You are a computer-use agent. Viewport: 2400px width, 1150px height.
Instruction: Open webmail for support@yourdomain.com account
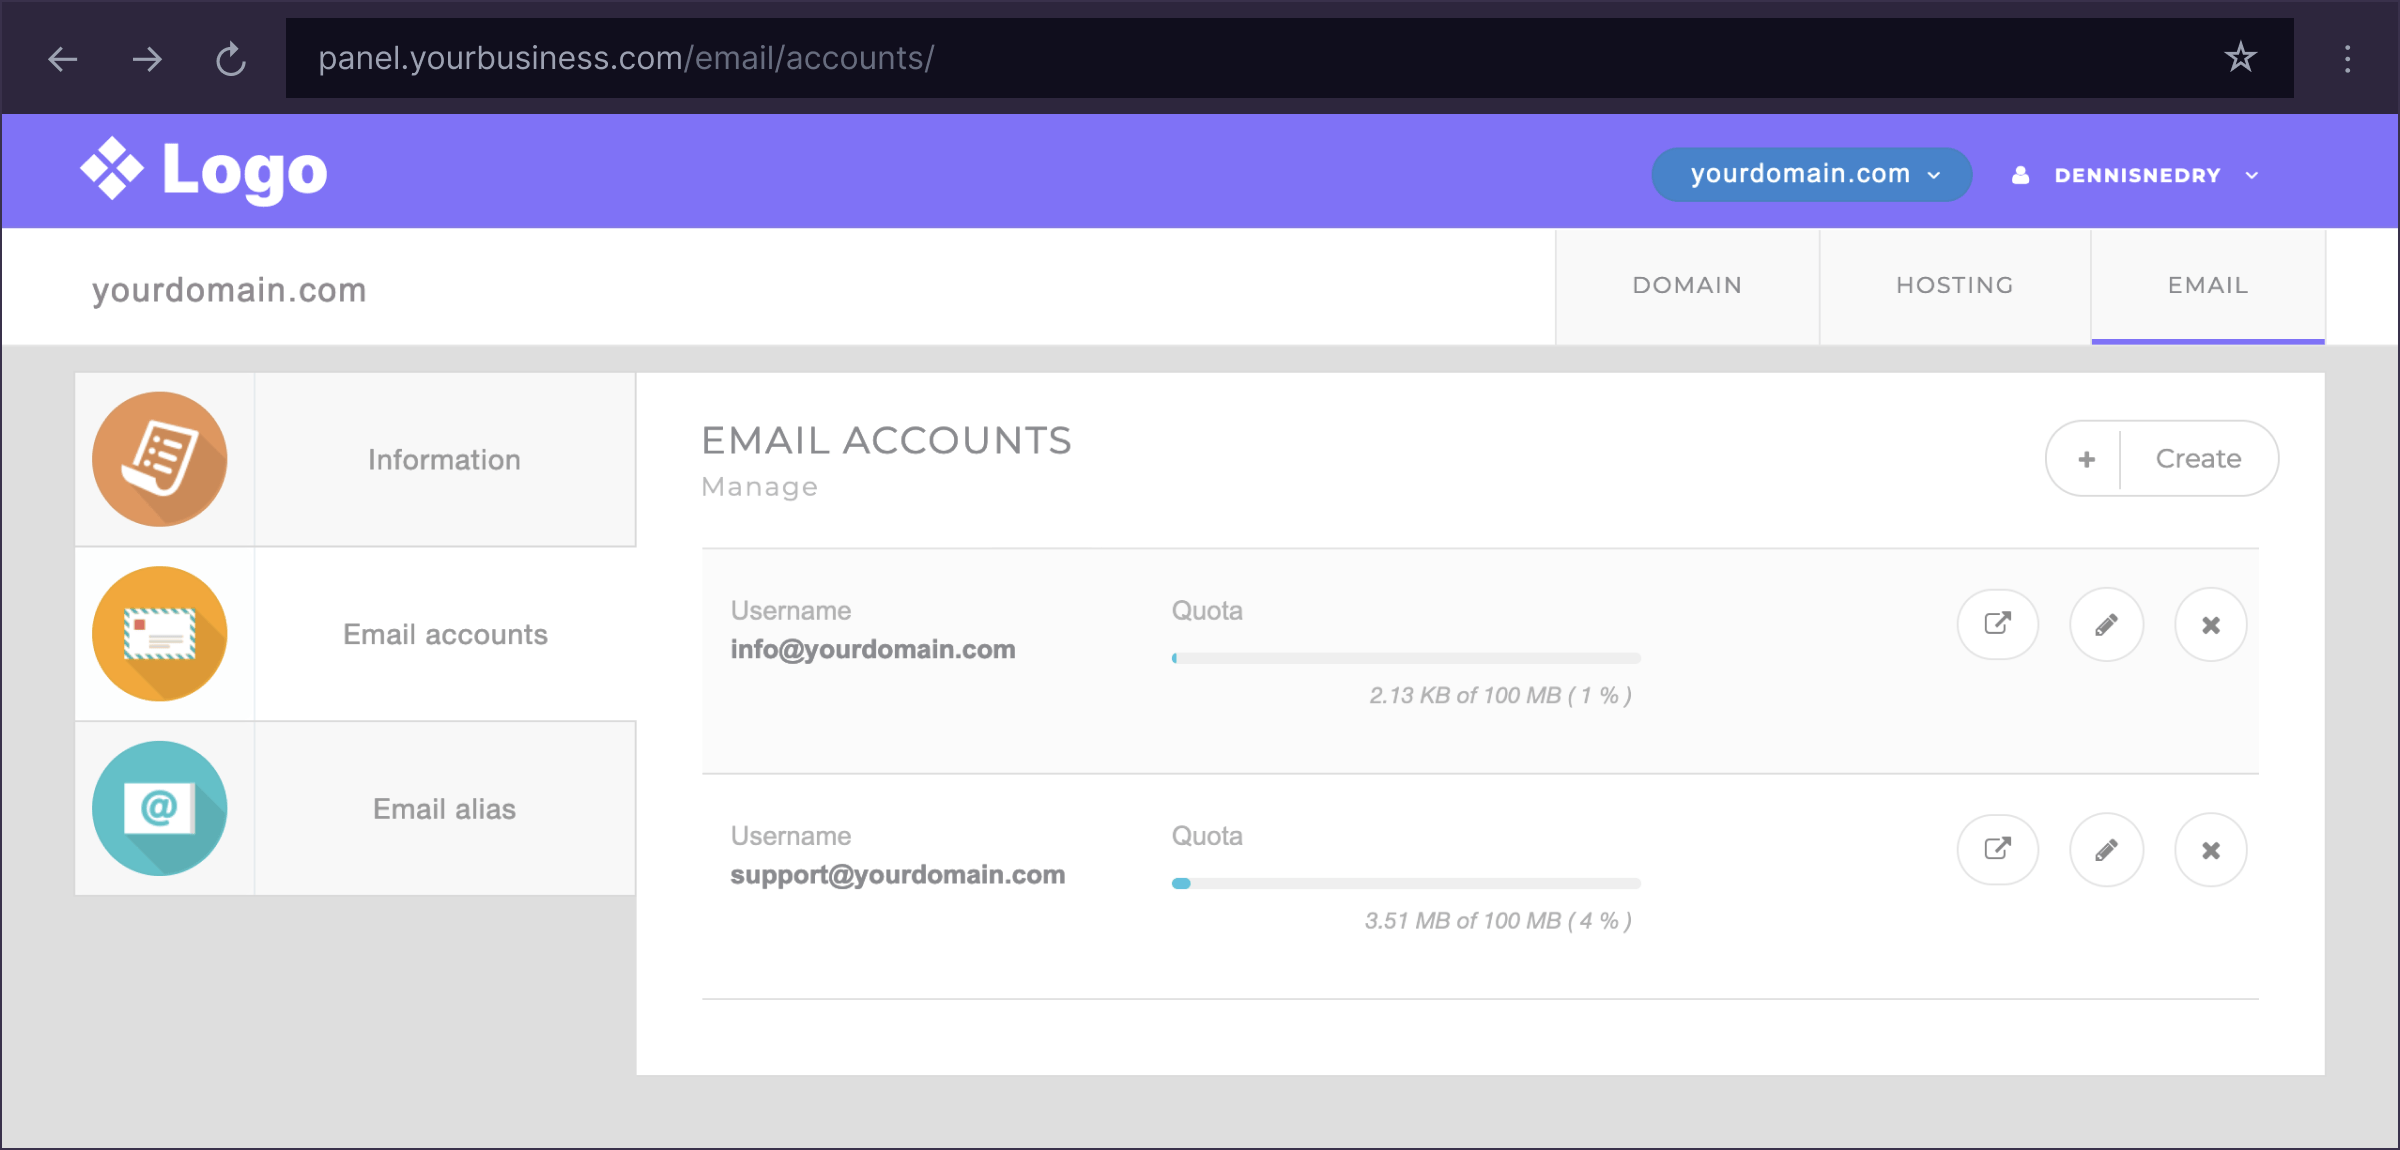[1997, 850]
